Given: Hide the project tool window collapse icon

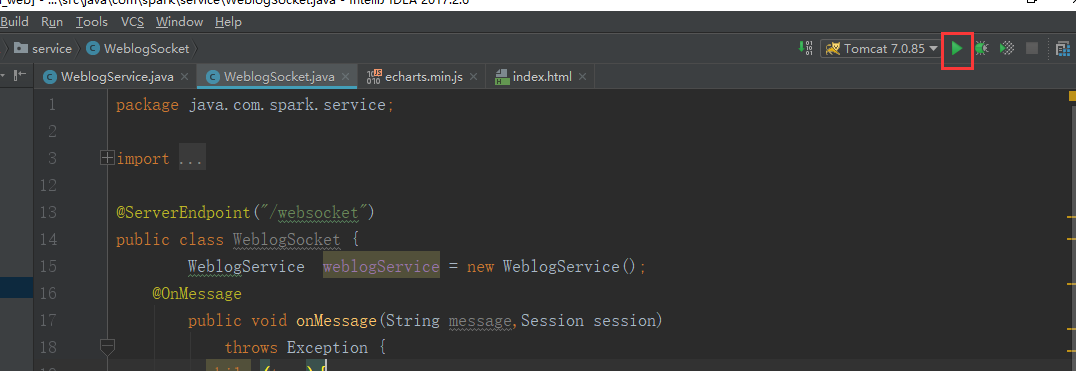Looking at the screenshot, I should (21, 75).
